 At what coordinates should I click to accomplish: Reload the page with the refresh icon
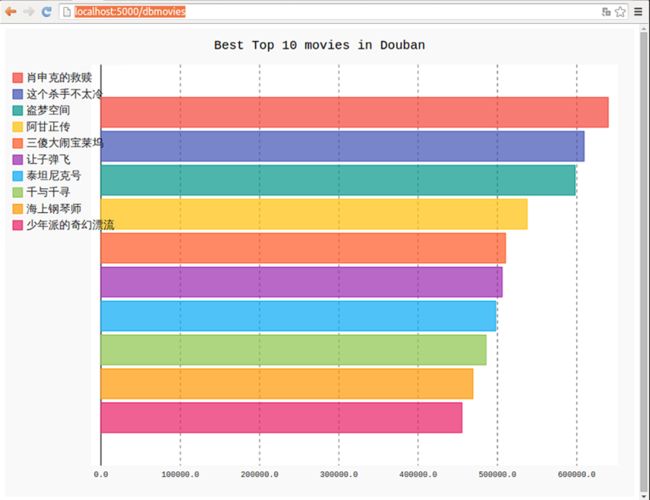[46, 12]
